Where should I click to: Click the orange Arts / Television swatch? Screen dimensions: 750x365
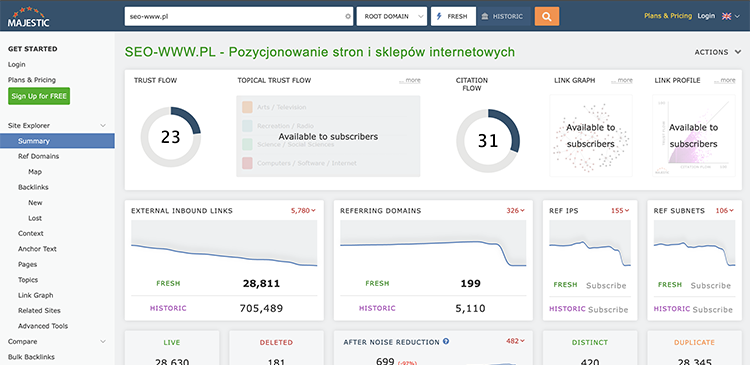[x=247, y=107]
